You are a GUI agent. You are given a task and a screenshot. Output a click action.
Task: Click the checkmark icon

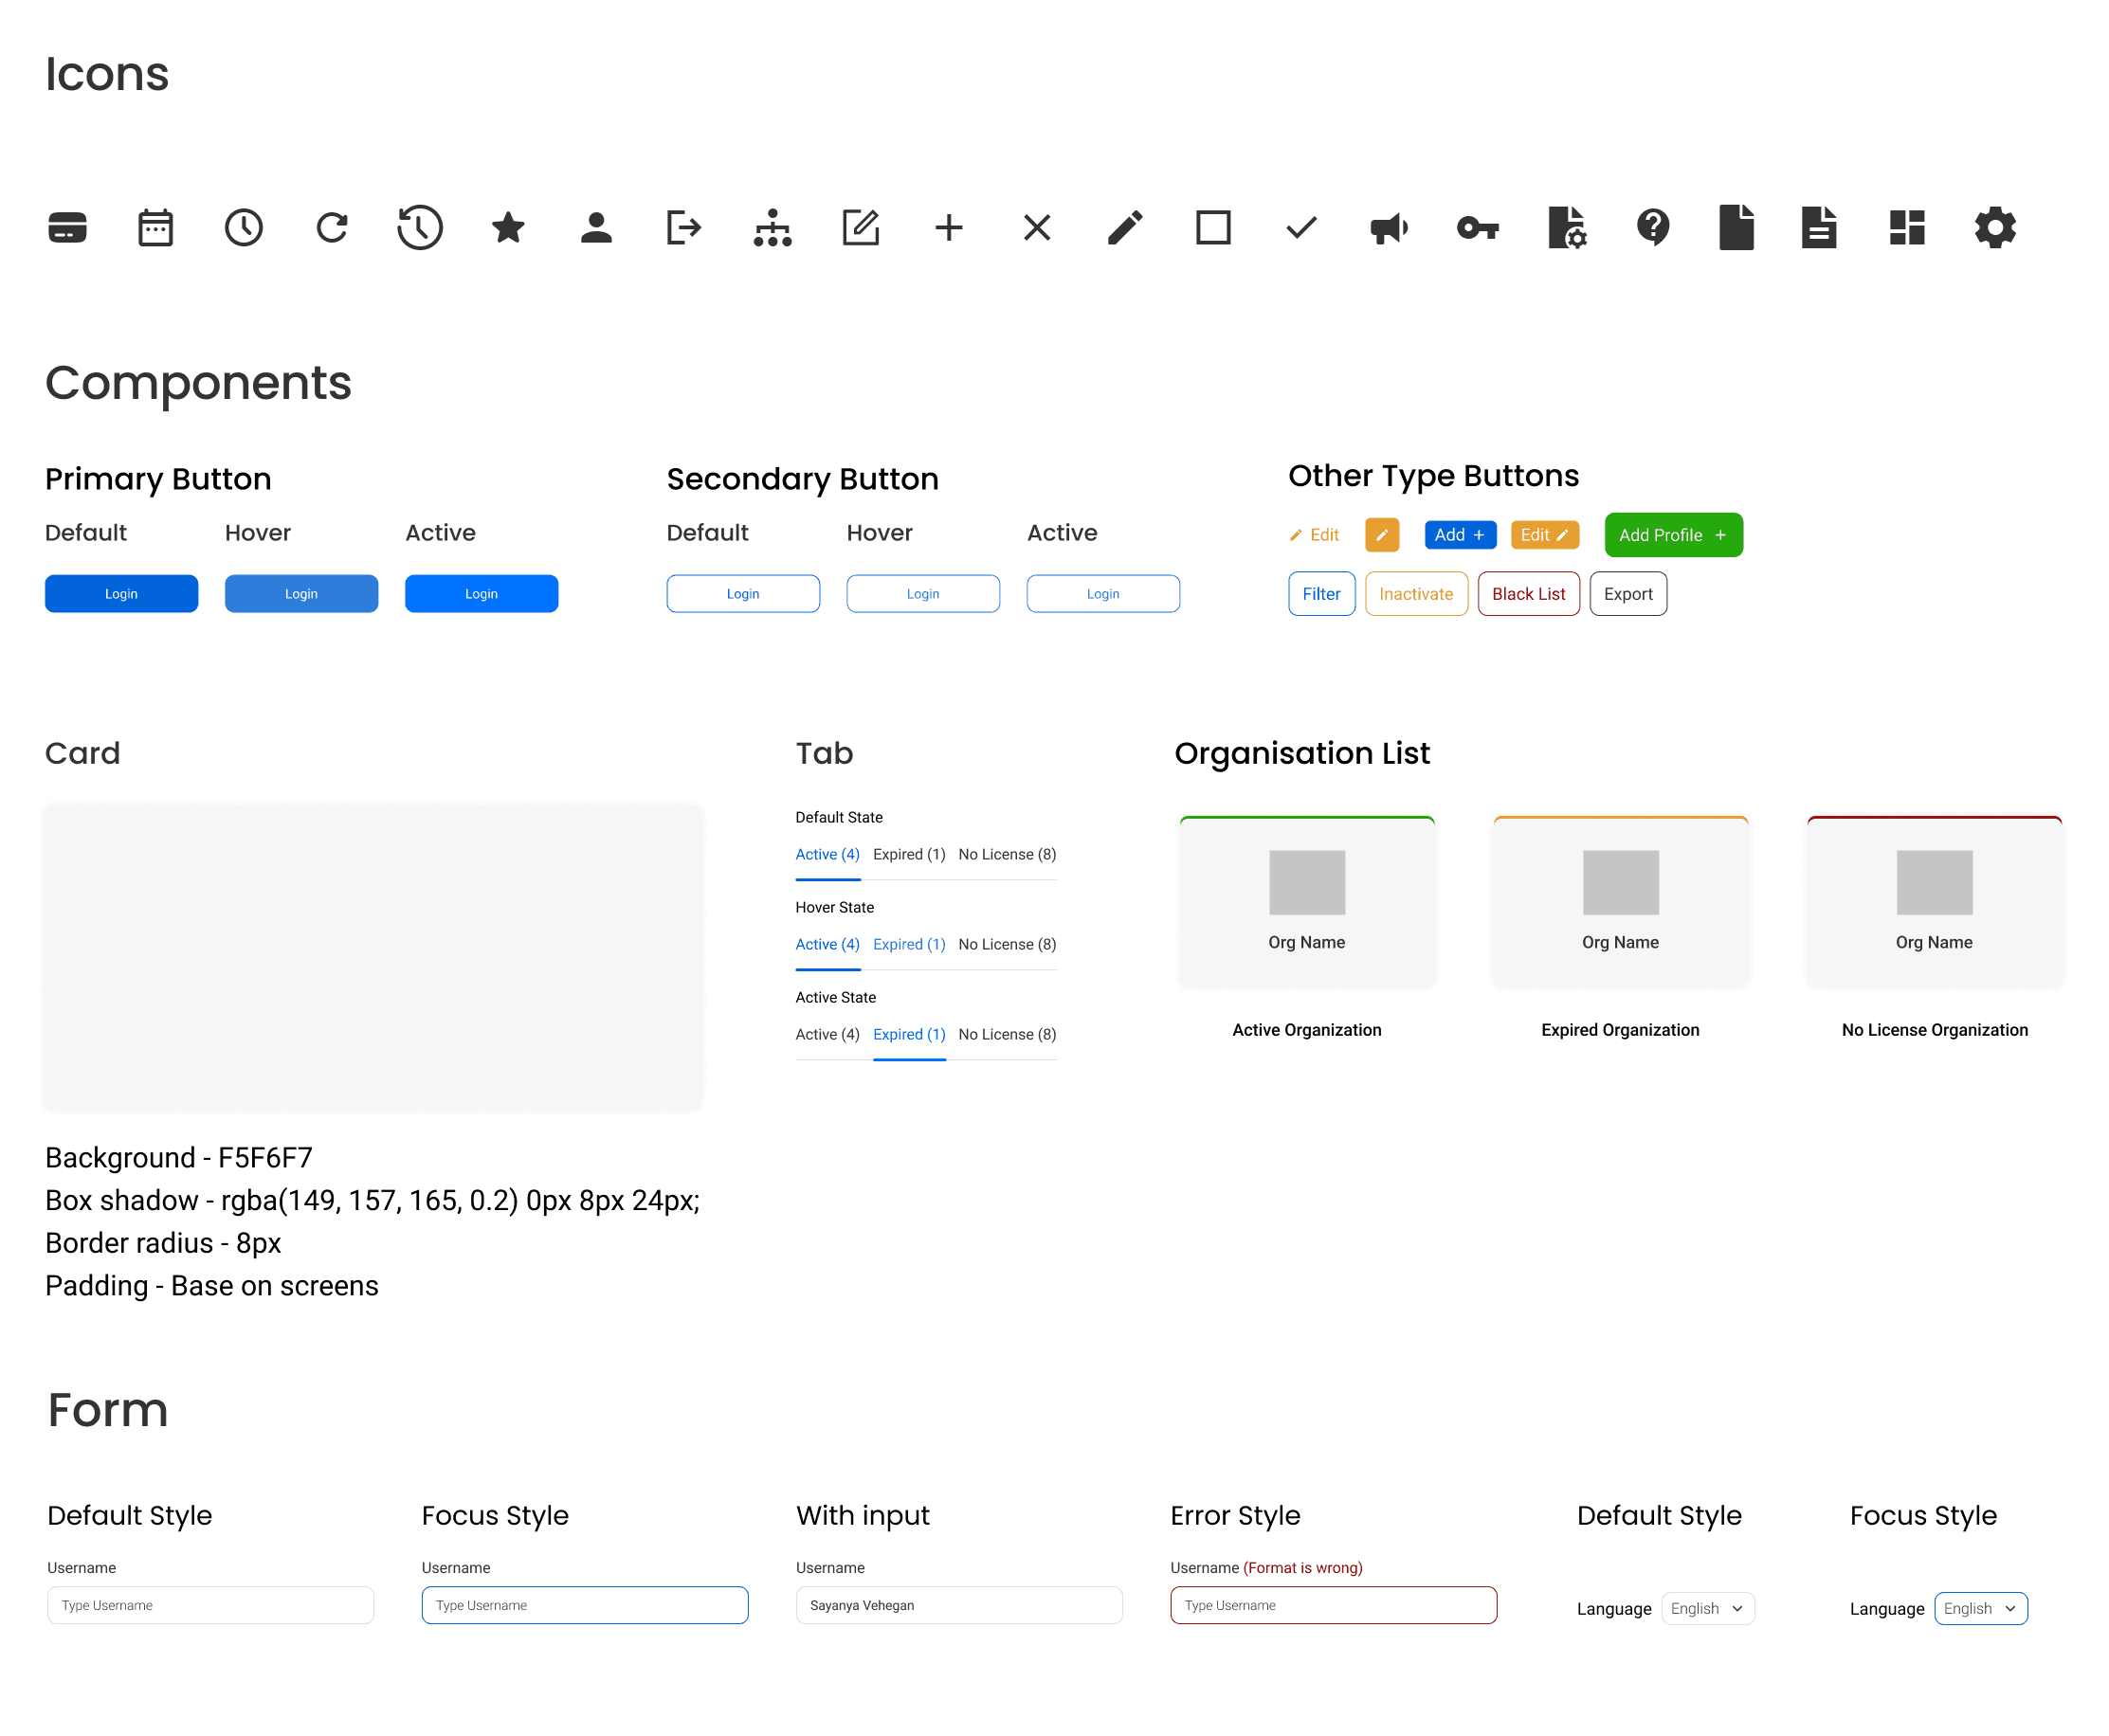(x=1300, y=228)
